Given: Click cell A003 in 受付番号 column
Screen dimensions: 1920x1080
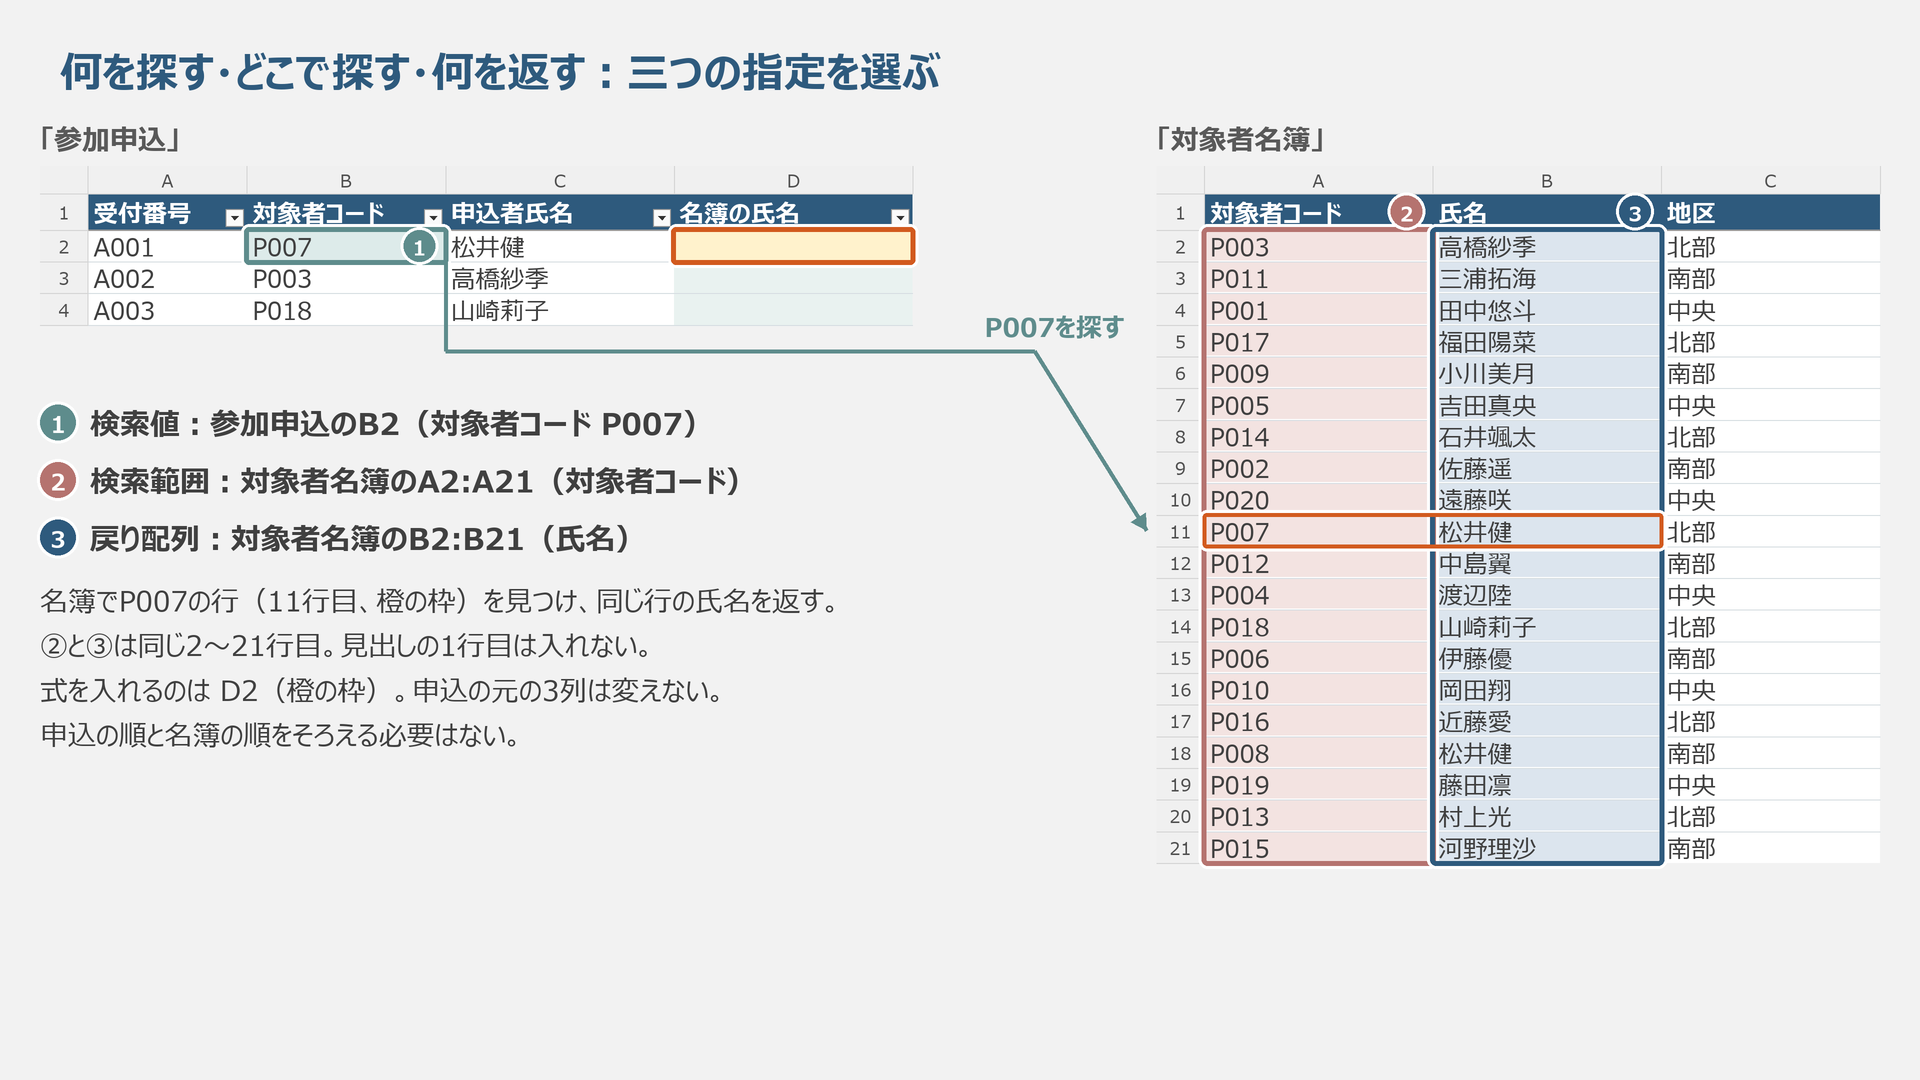Looking at the screenshot, I should point(167,311).
